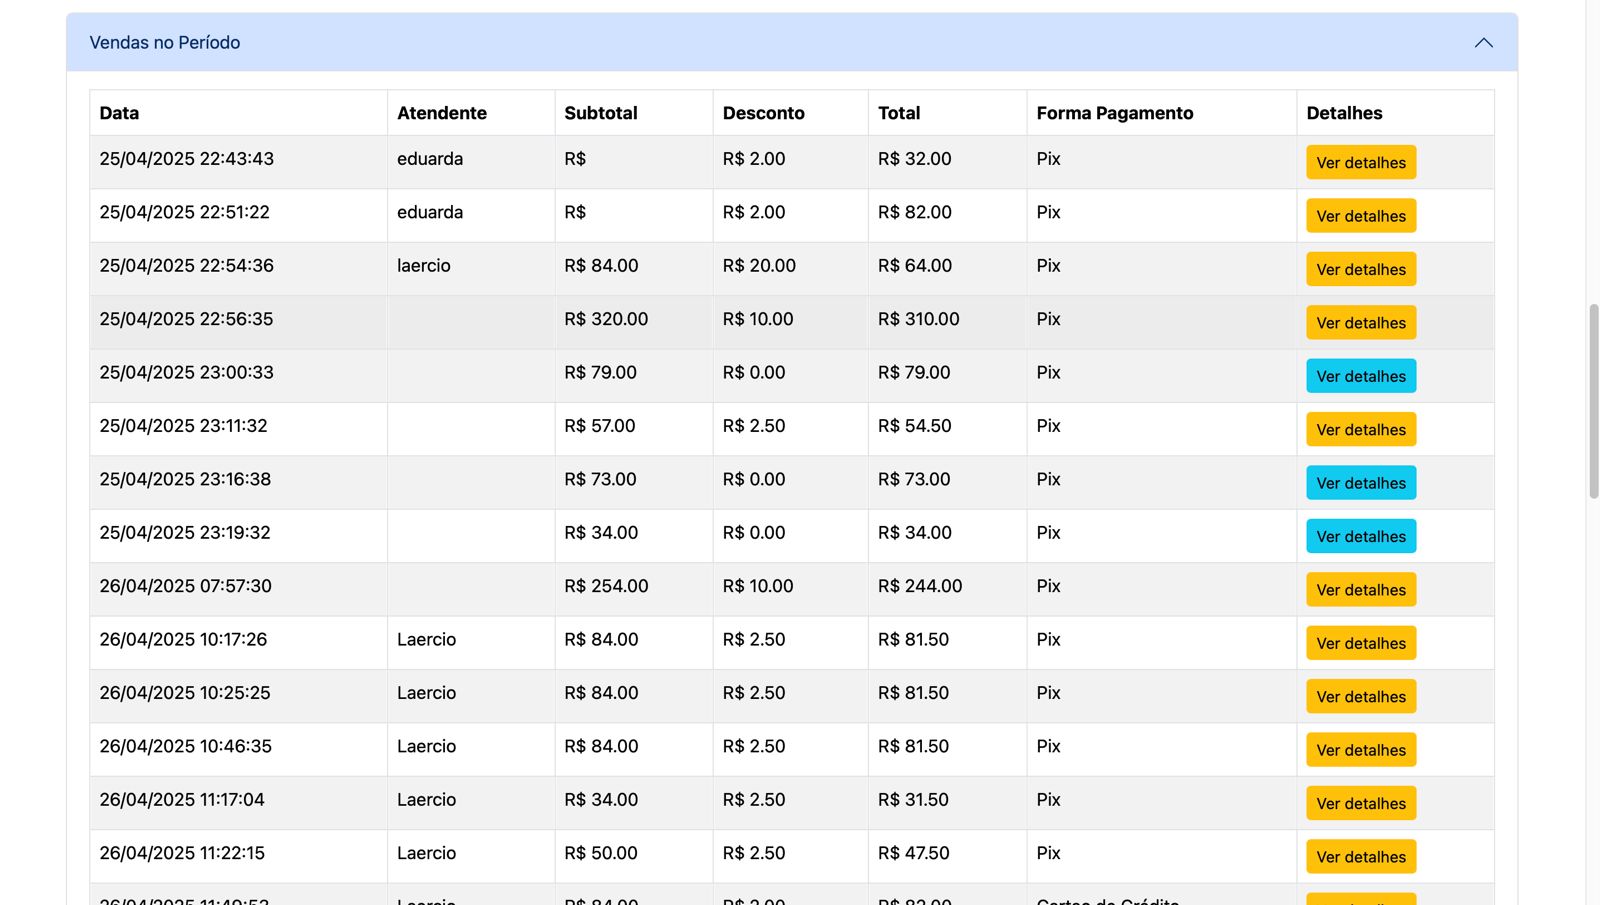View details of the R$ 310.00 sale
The width and height of the screenshot is (1600, 905).
[x=1360, y=323]
